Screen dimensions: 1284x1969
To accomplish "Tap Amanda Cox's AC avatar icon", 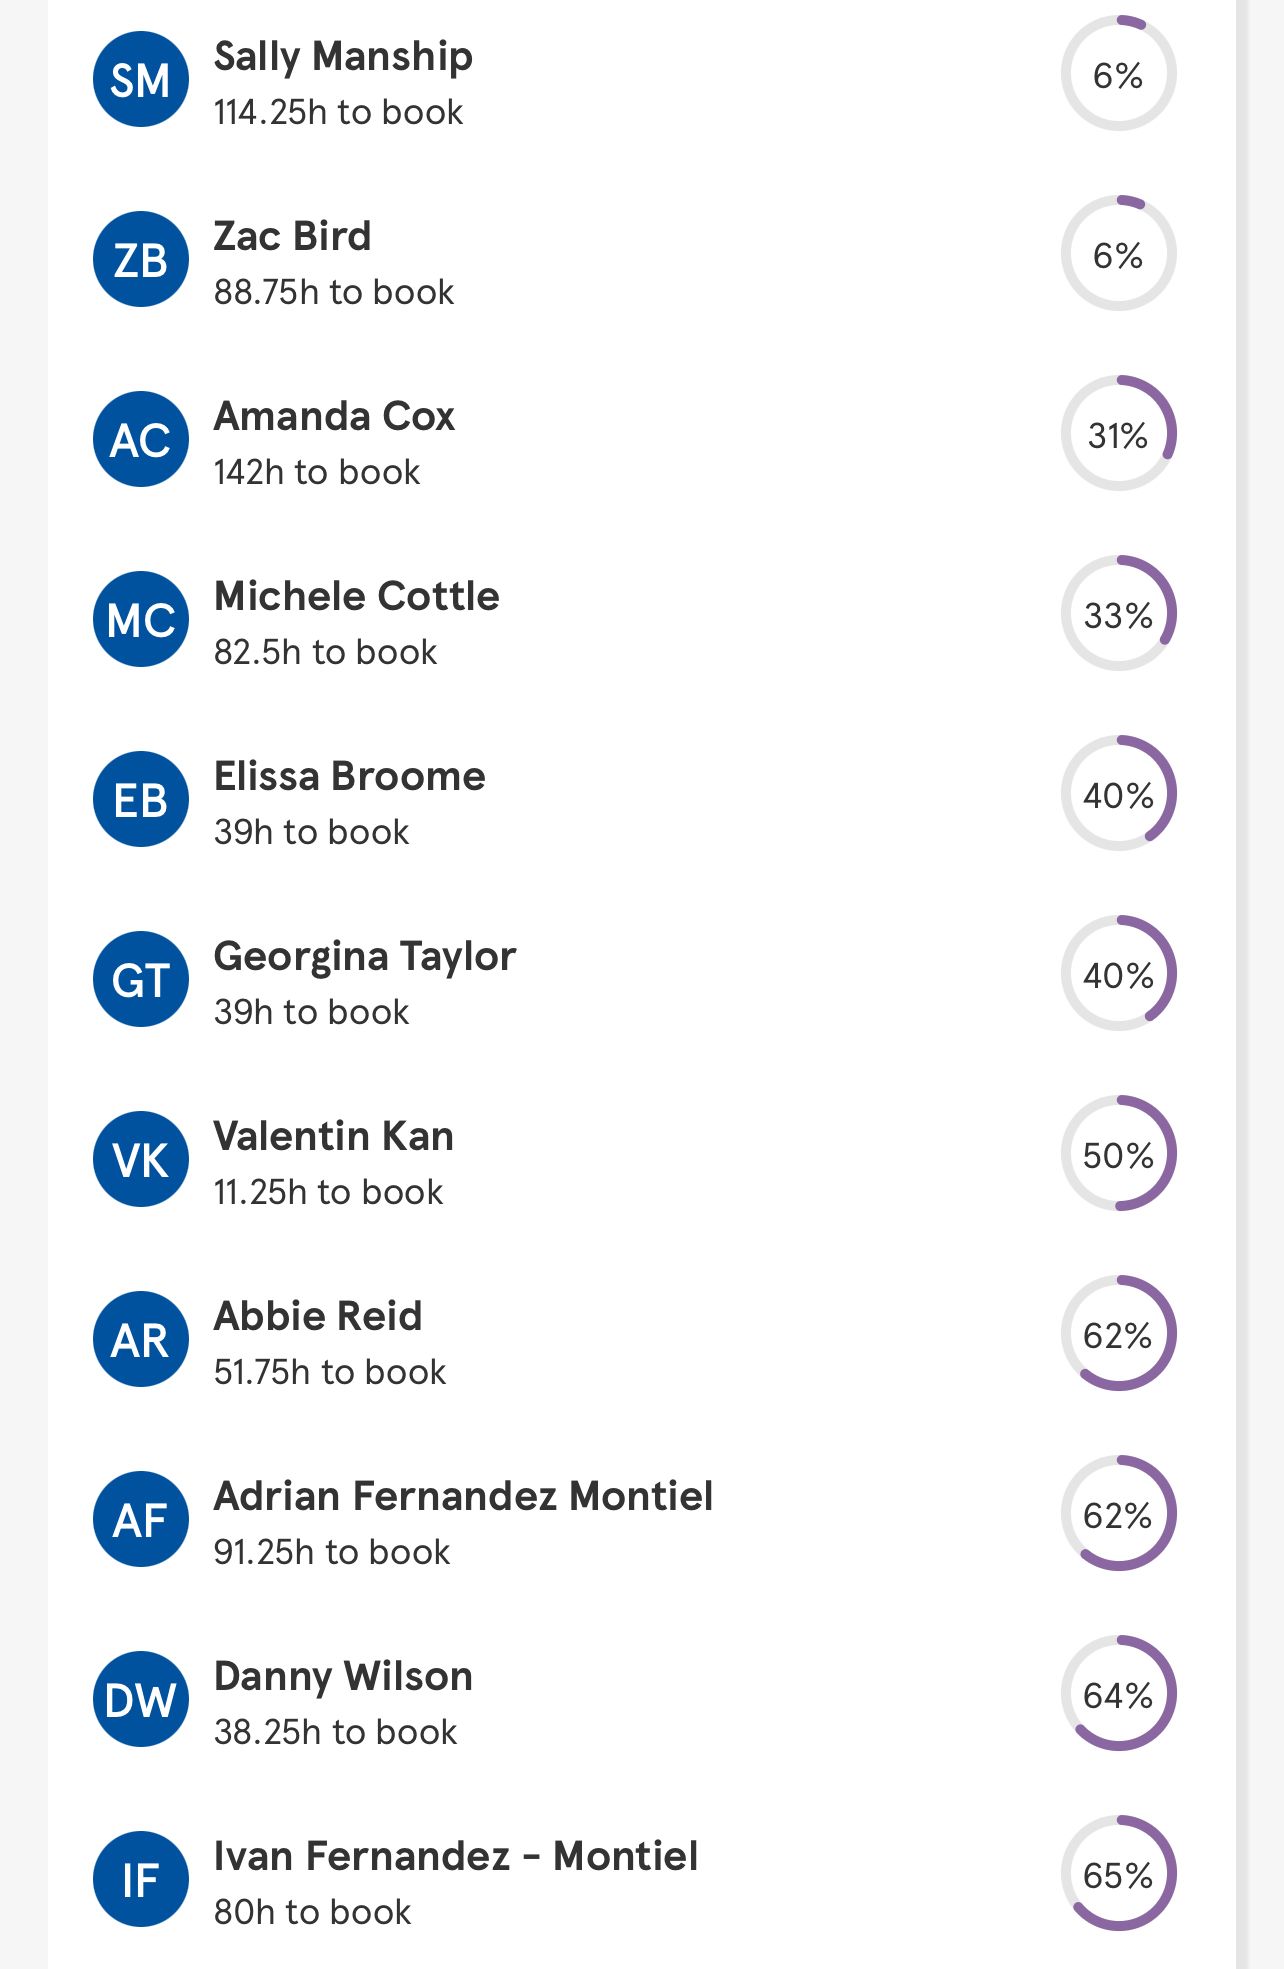I will (x=141, y=439).
